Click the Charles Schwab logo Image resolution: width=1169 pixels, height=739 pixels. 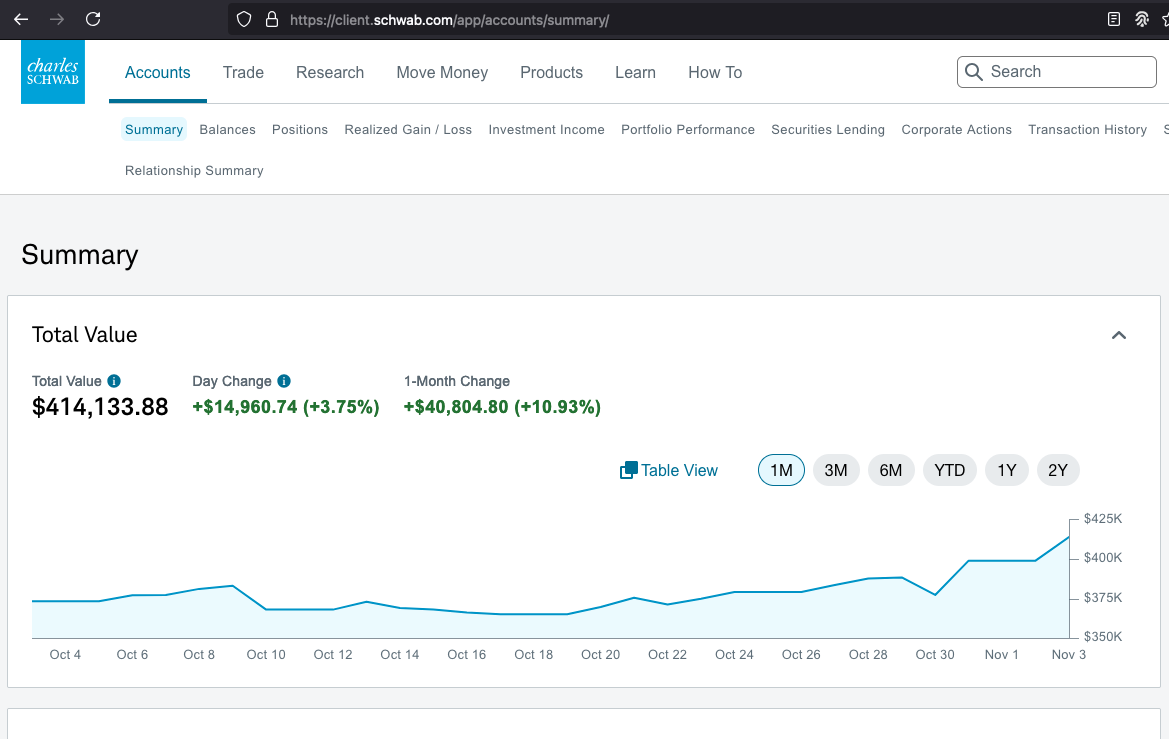pyautogui.click(x=53, y=72)
